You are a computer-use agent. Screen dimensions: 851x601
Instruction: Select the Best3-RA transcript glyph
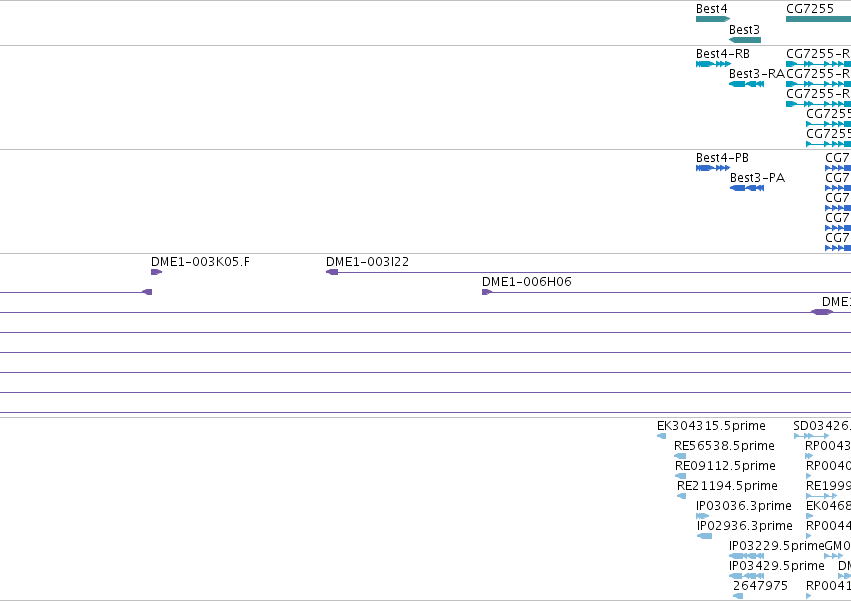pos(746,84)
